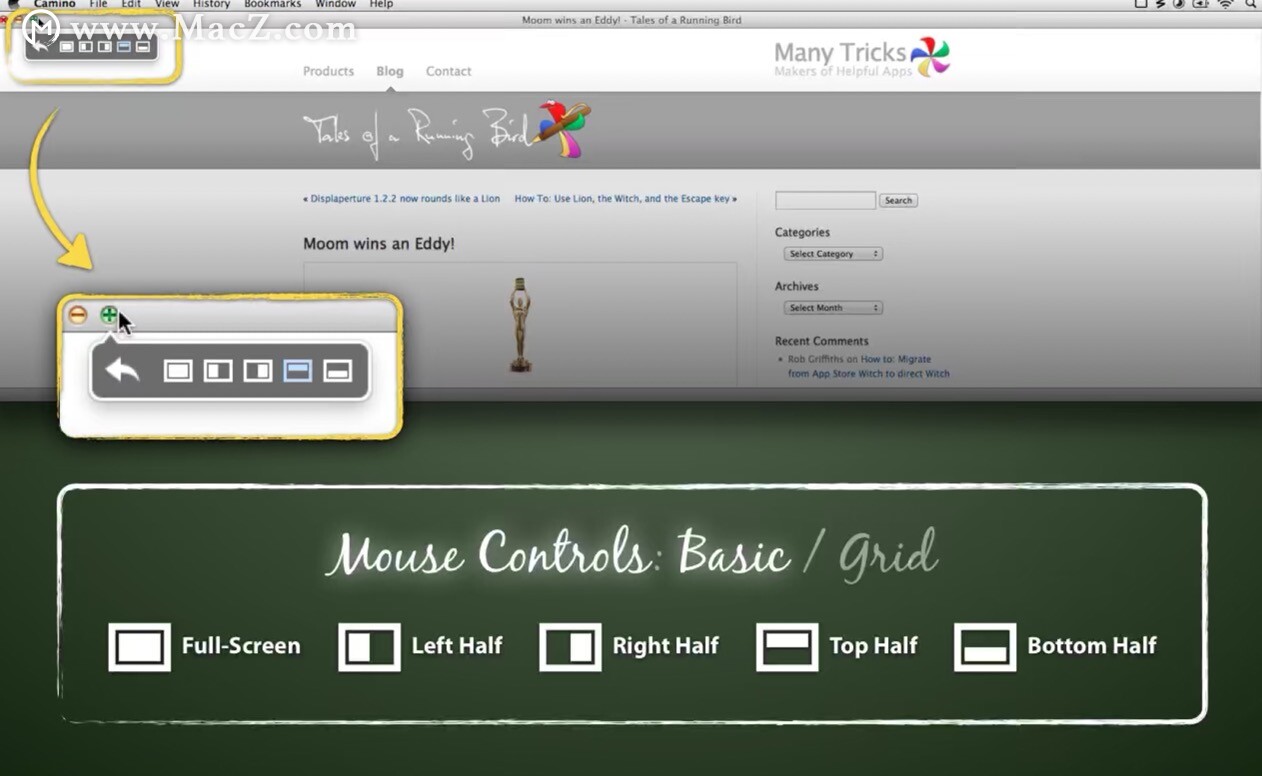
Task: Open the Blog navigation tab
Action: pyautogui.click(x=390, y=71)
